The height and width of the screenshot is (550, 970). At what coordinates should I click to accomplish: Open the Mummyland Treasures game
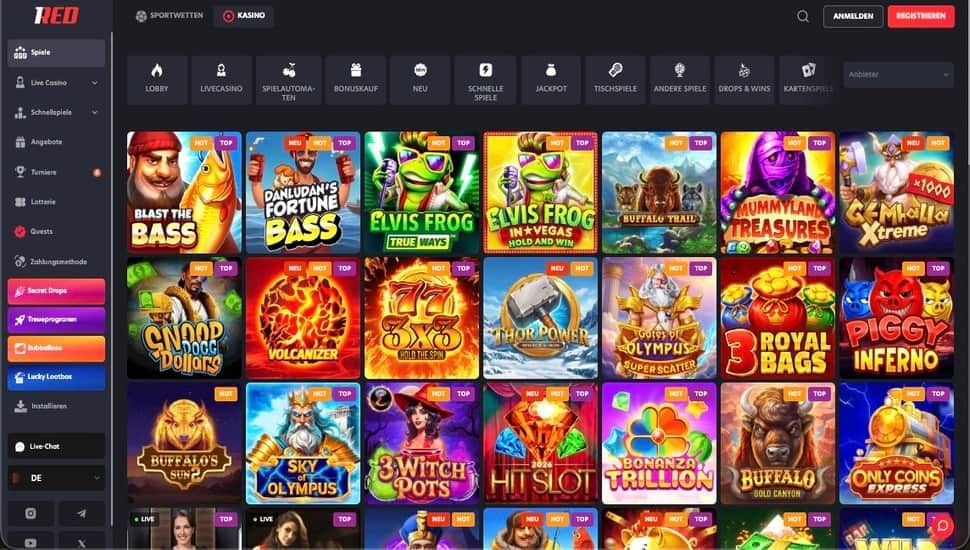(x=778, y=192)
